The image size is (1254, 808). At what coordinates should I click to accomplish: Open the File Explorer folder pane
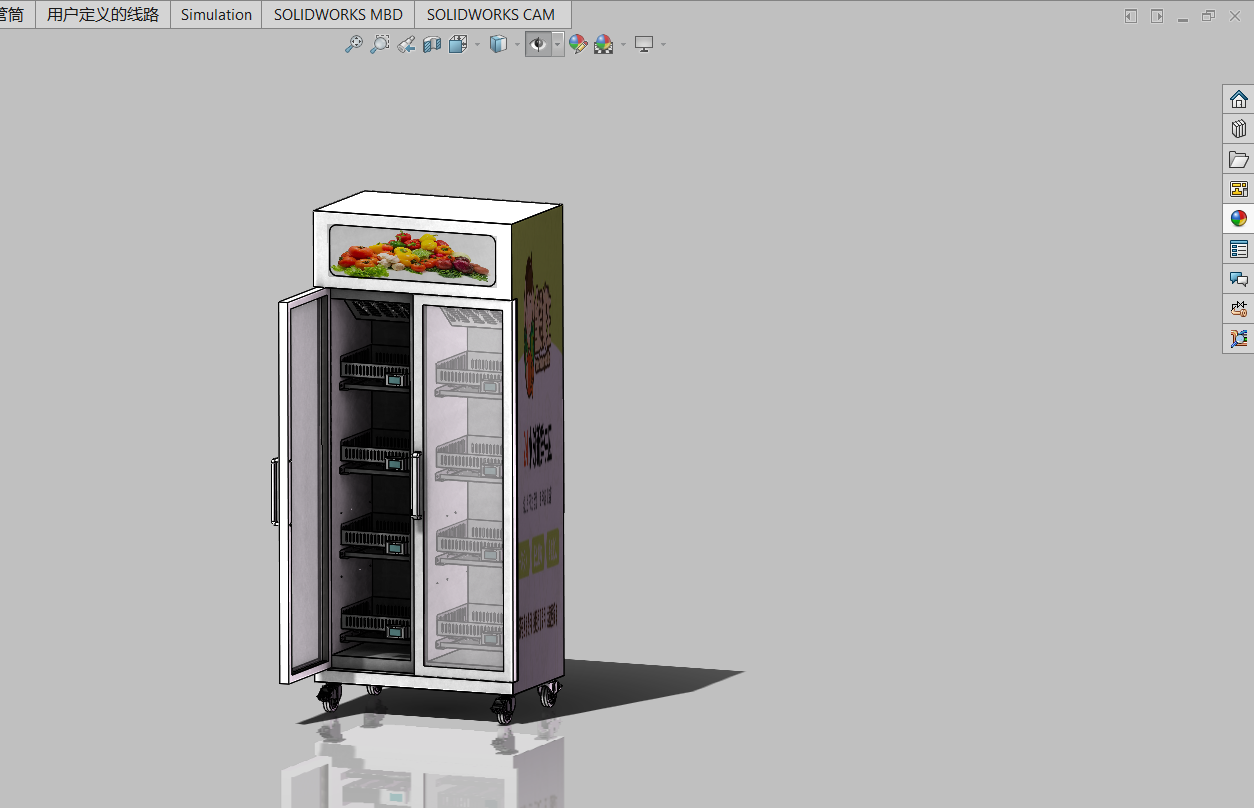1239,159
